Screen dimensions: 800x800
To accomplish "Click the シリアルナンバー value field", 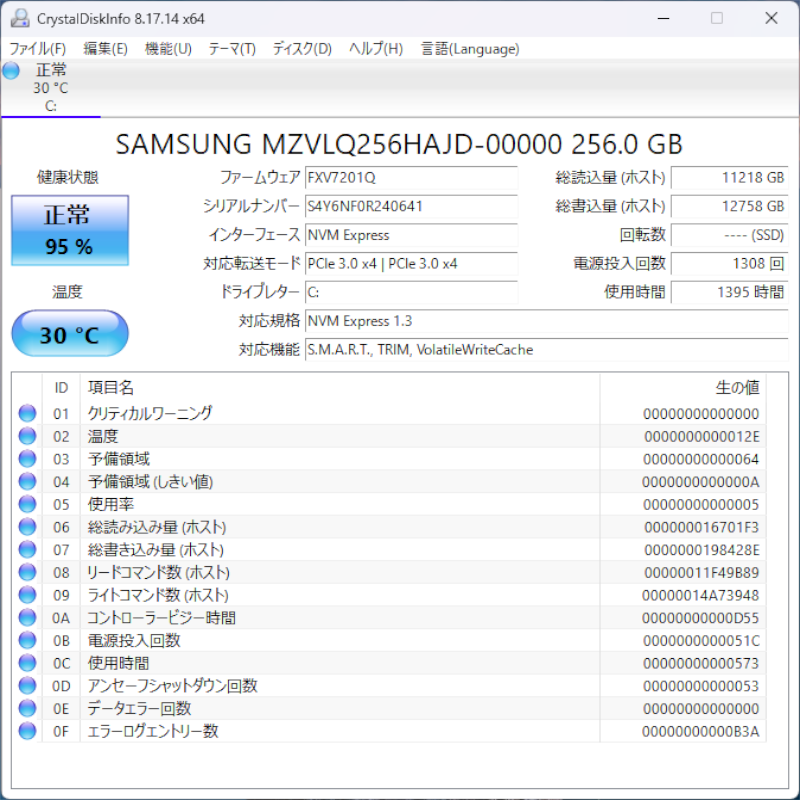I will 411,207.
